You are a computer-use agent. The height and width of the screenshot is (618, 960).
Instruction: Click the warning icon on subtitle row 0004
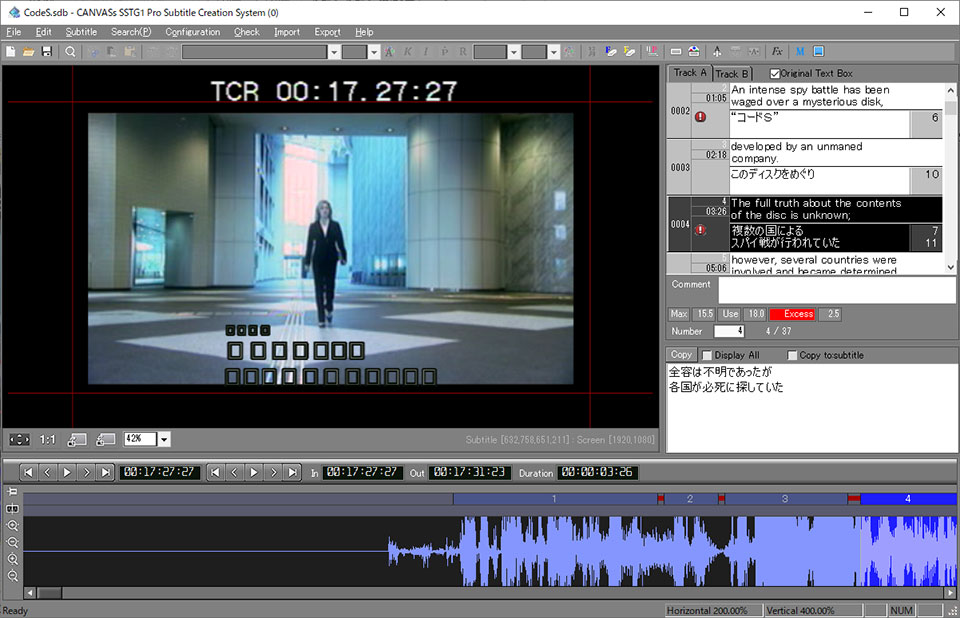pos(700,230)
